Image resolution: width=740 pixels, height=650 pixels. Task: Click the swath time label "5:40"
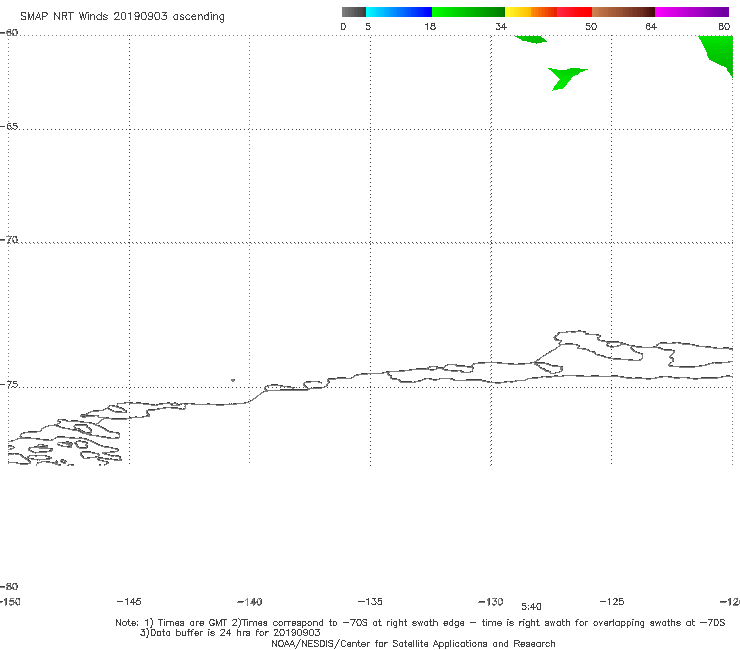tap(531, 607)
